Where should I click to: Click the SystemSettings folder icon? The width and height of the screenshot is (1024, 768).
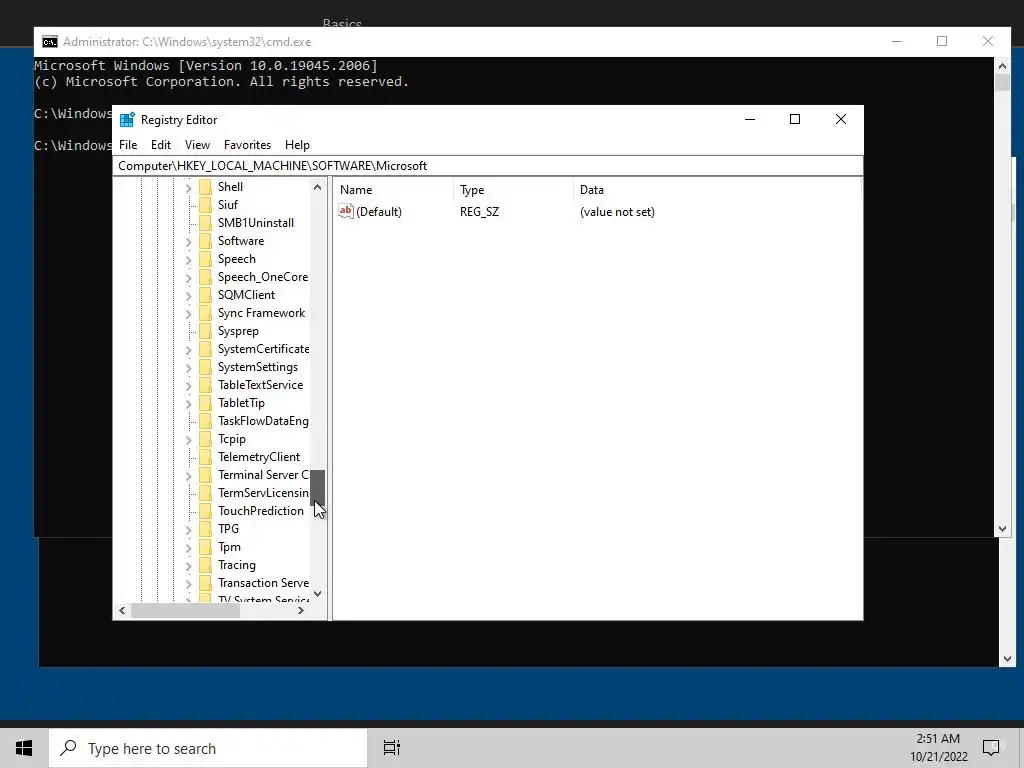tap(205, 367)
